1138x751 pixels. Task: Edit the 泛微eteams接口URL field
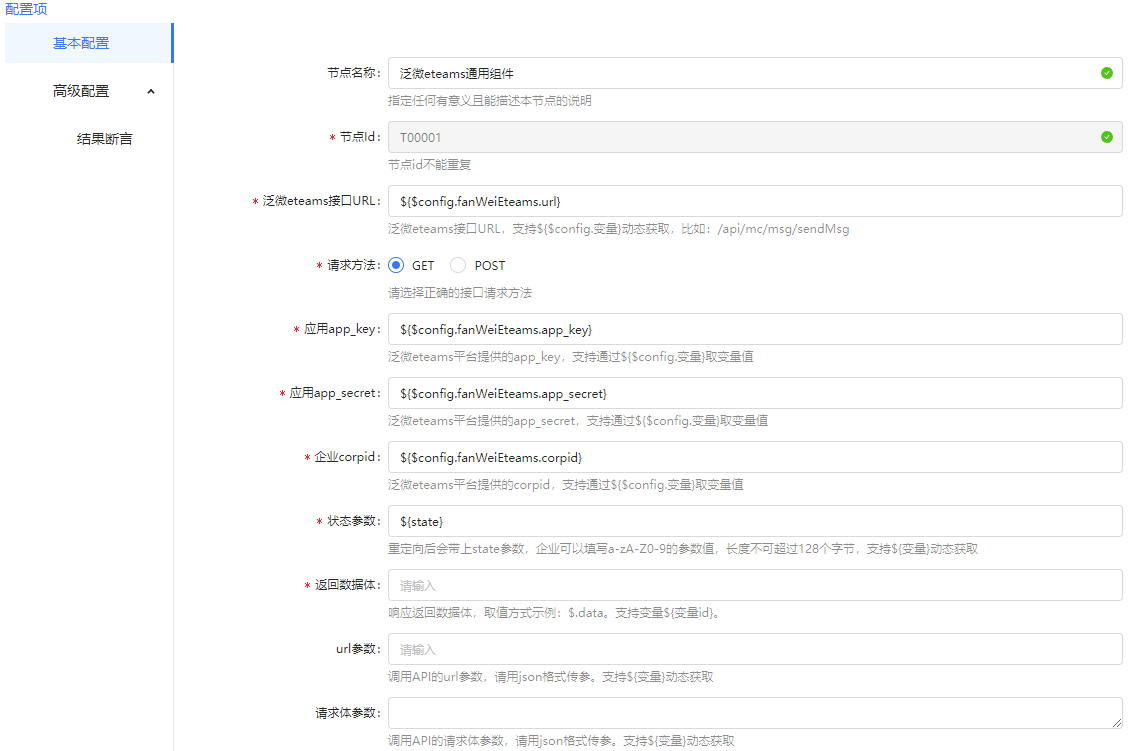tap(754, 201)
